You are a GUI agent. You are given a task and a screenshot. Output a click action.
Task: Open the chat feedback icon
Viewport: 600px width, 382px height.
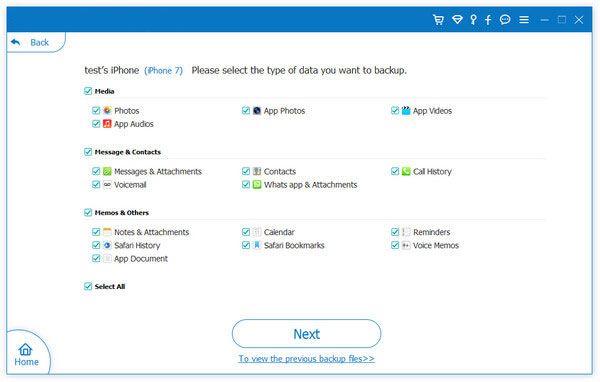[505, 20]
